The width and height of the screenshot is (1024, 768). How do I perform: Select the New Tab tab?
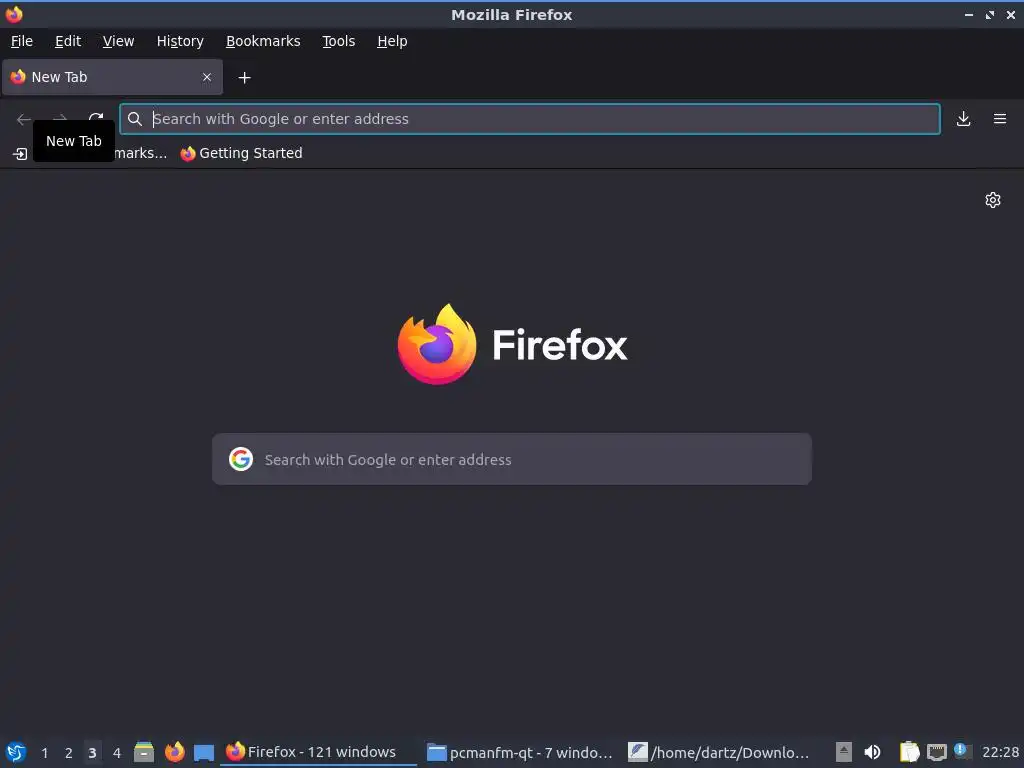(112, 77)
